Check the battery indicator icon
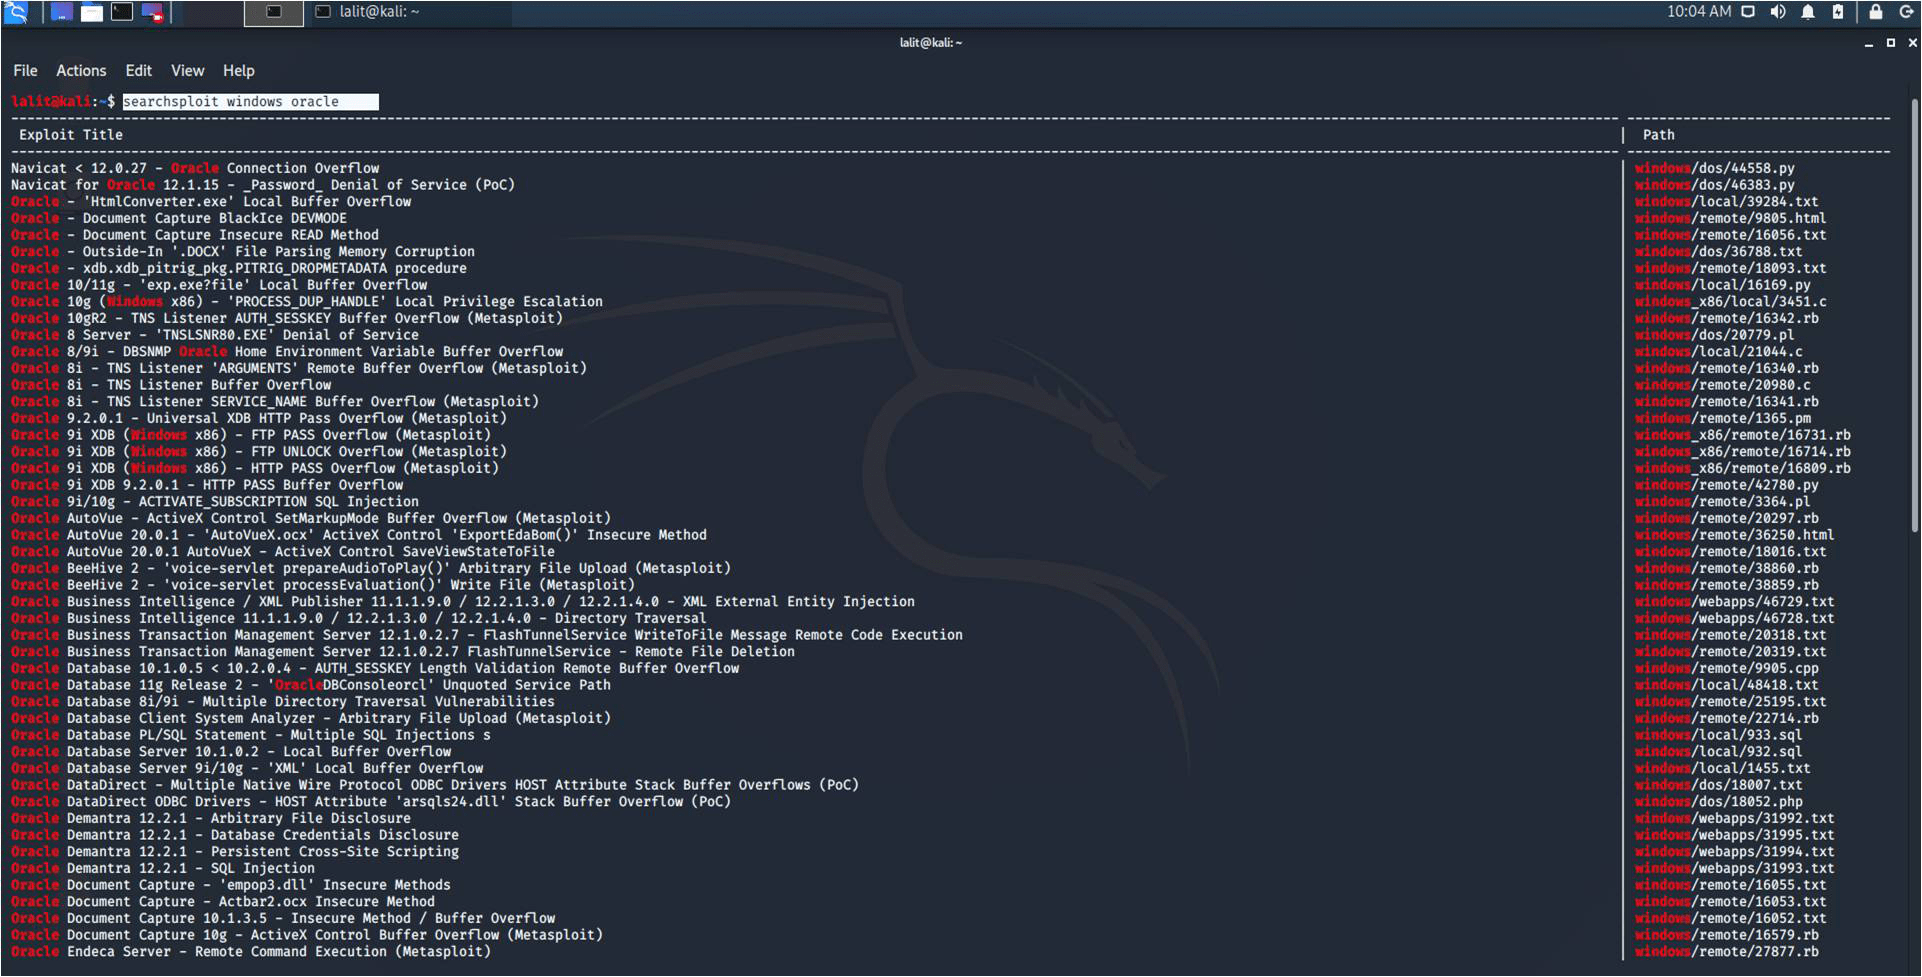The height and width of the screenshot is (977, 1922). pyautogui.click(x=1838, y=13)
